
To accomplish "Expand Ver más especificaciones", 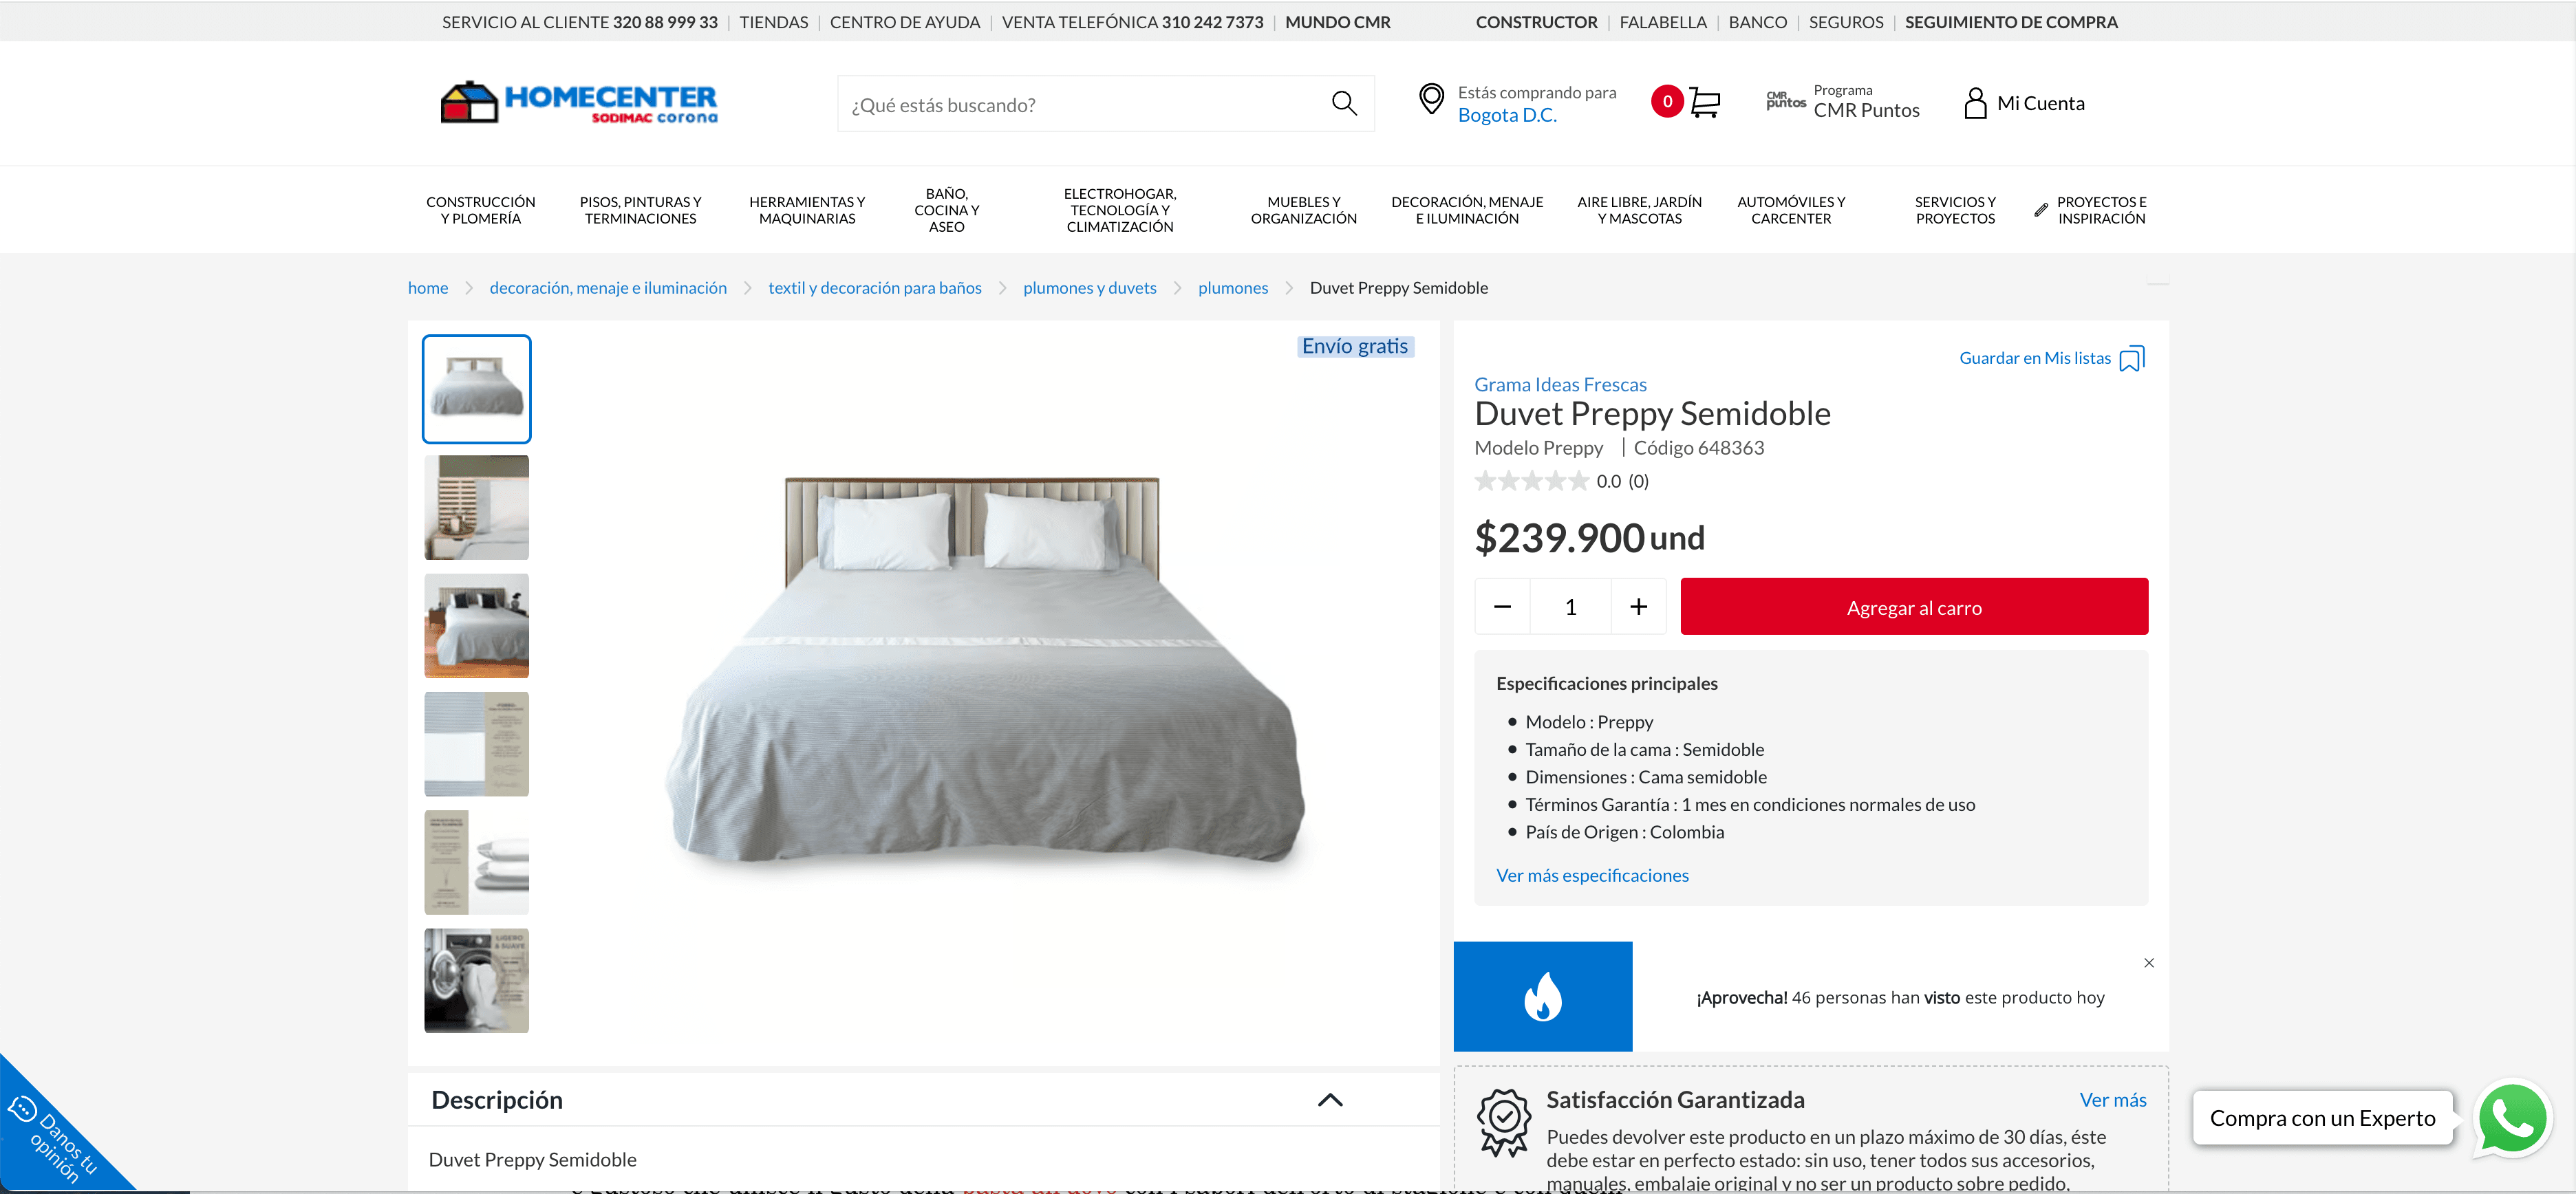I will point(1592,876).
